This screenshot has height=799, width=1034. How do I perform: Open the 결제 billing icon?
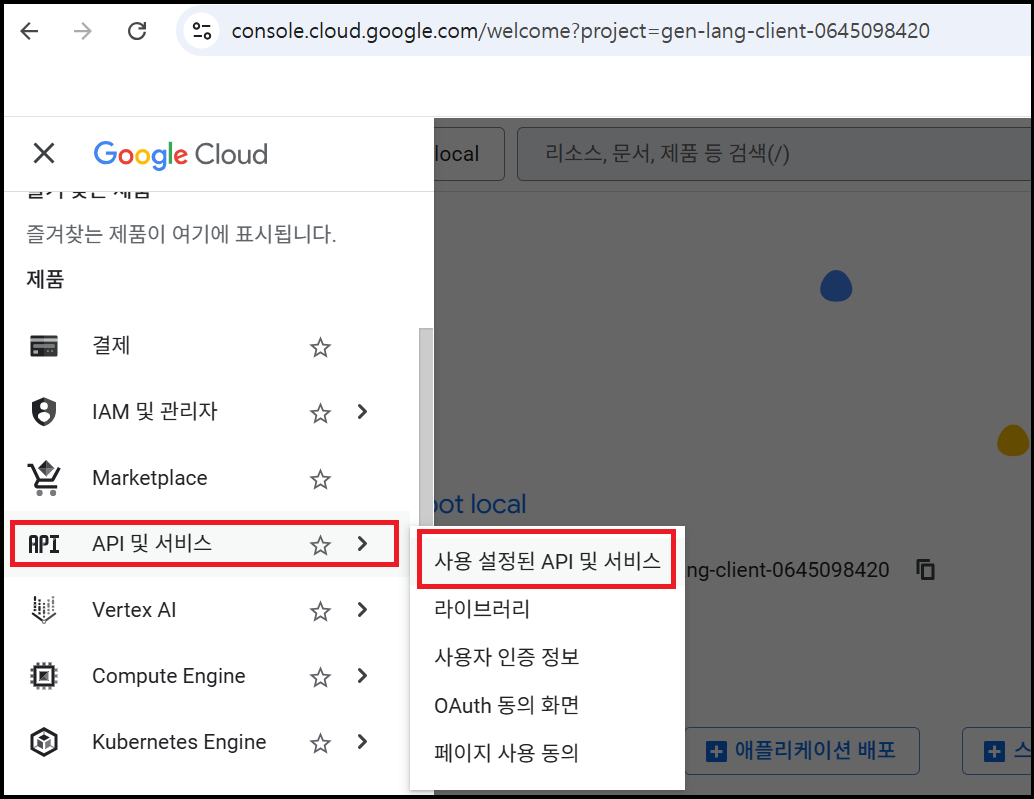44,345
